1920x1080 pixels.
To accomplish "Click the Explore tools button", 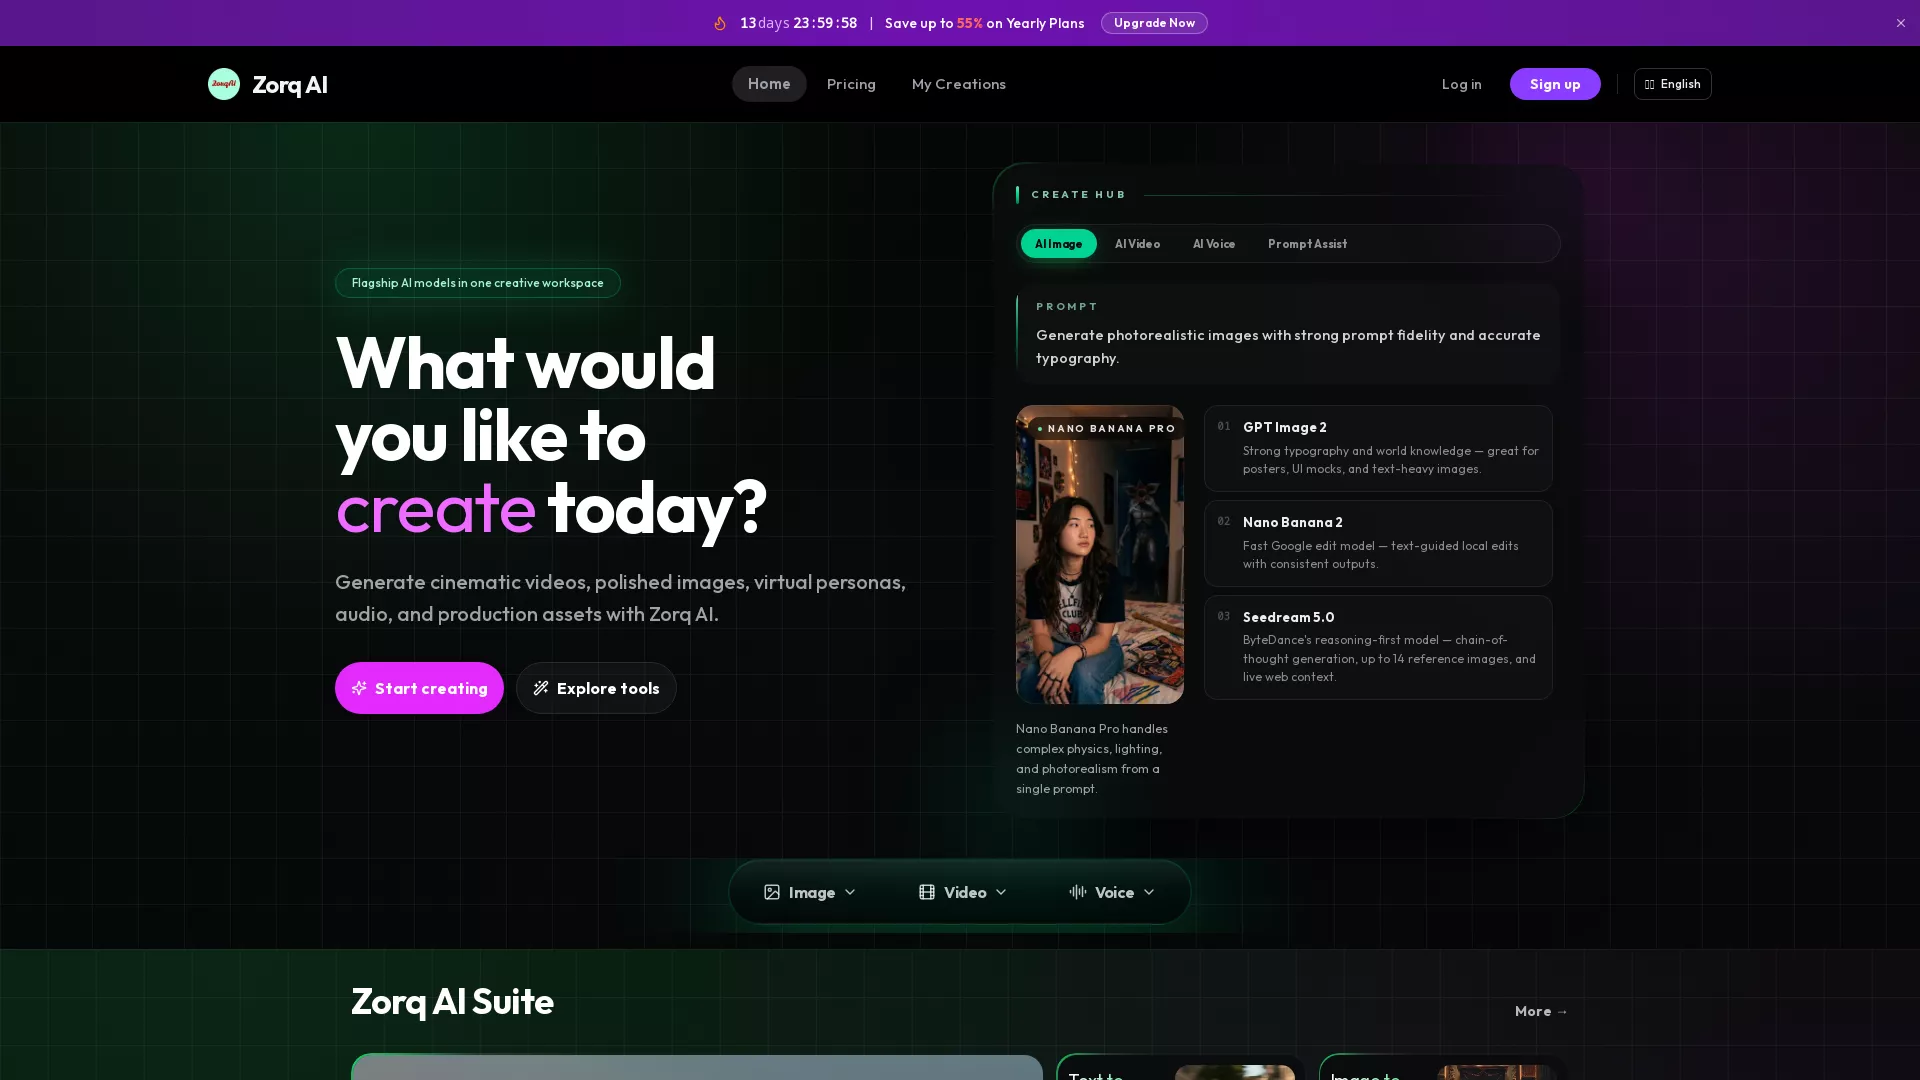I will (x=596, y=688).
